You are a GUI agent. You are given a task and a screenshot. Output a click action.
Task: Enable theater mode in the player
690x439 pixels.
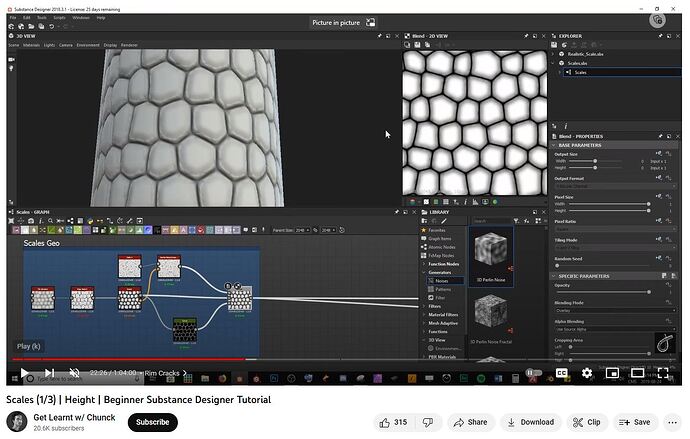pos(637,373)
